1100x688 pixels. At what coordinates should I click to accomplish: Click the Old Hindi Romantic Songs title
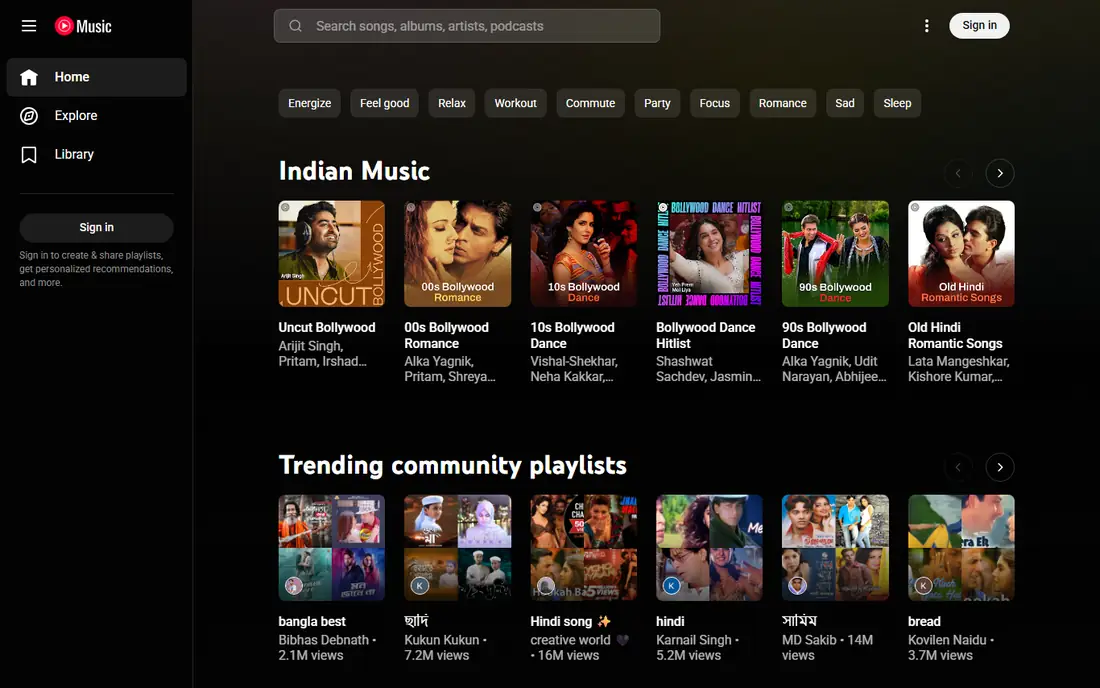click(955, 335)
